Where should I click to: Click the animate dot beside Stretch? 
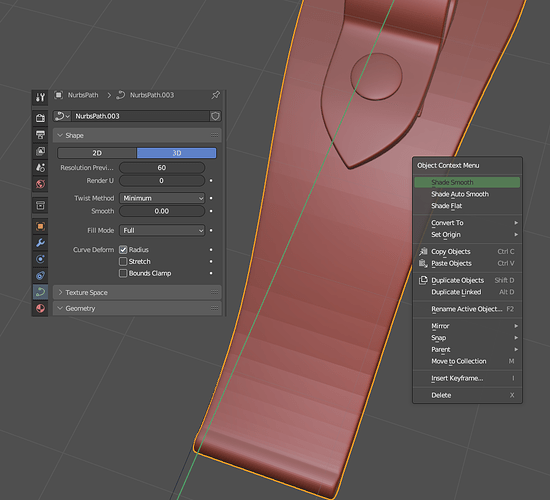click(211, 261)
